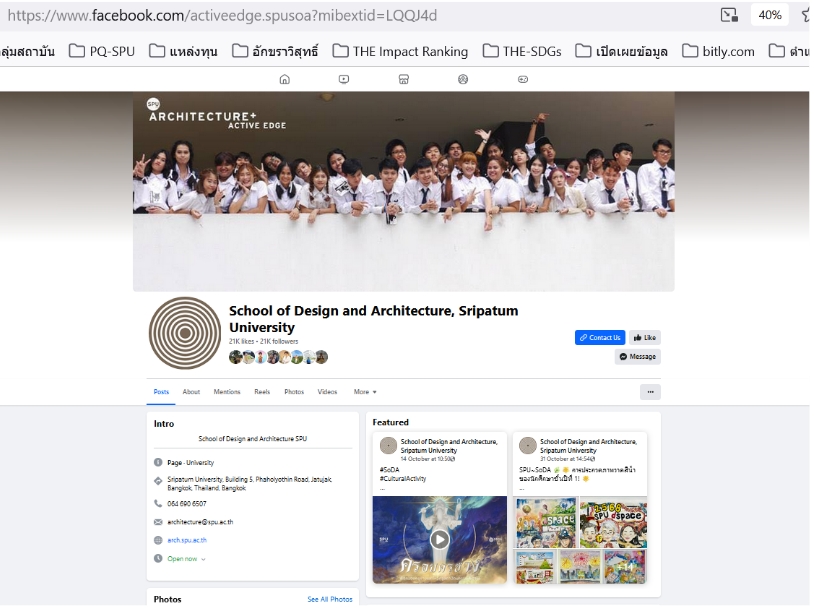The height and width of the screenshot is (611, 814).
Task: Reset the 40% zoom level indicator
Action: (770, 15)
